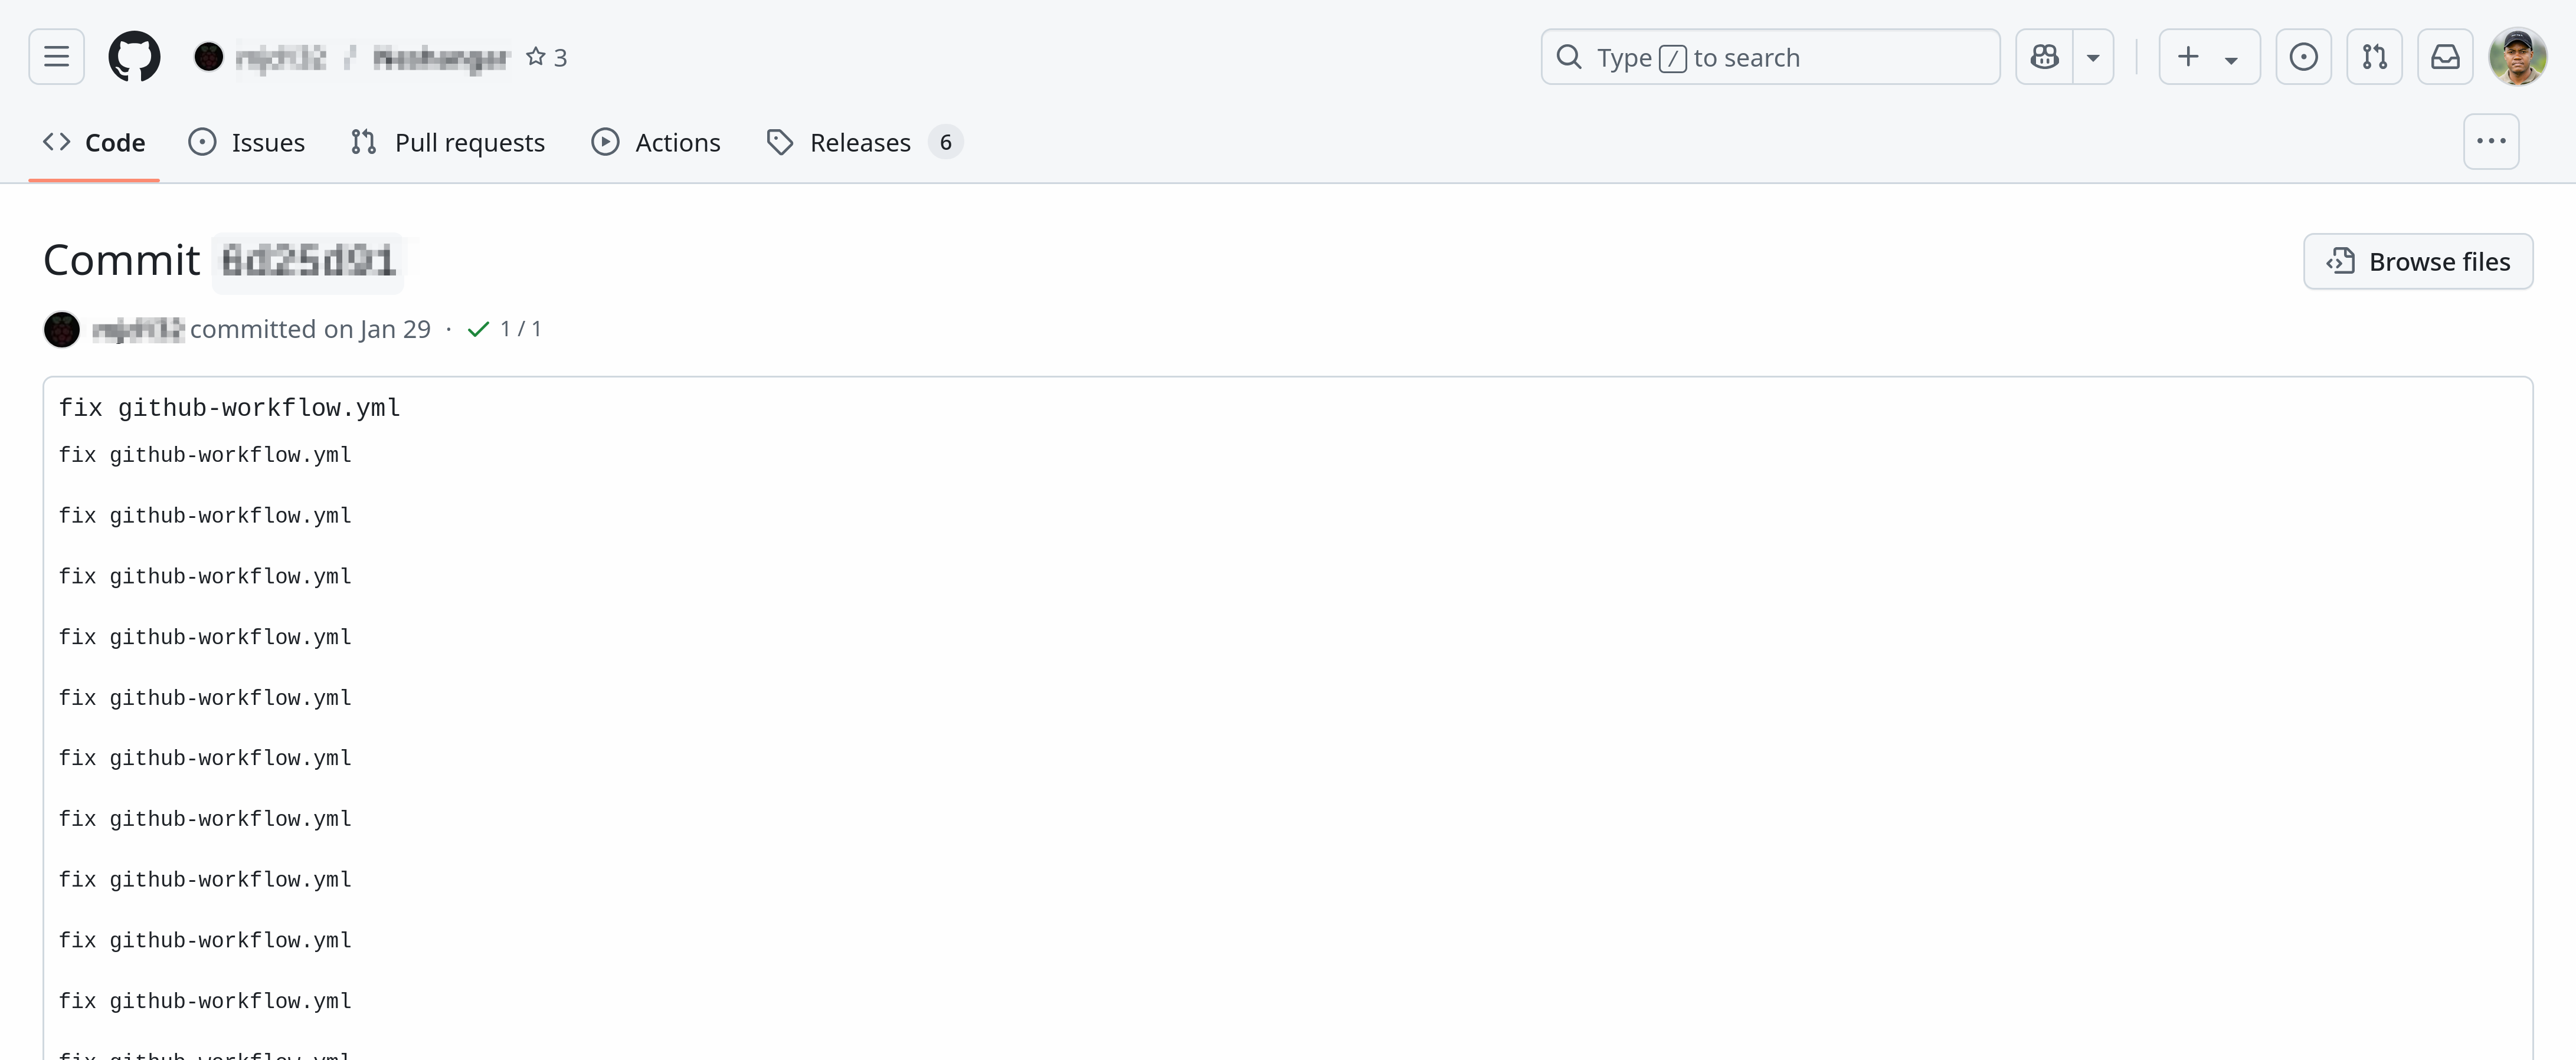Open the issues circle icon in header
The height and width of the screenshot is (1060, 2576).
tap(2303, 57)
